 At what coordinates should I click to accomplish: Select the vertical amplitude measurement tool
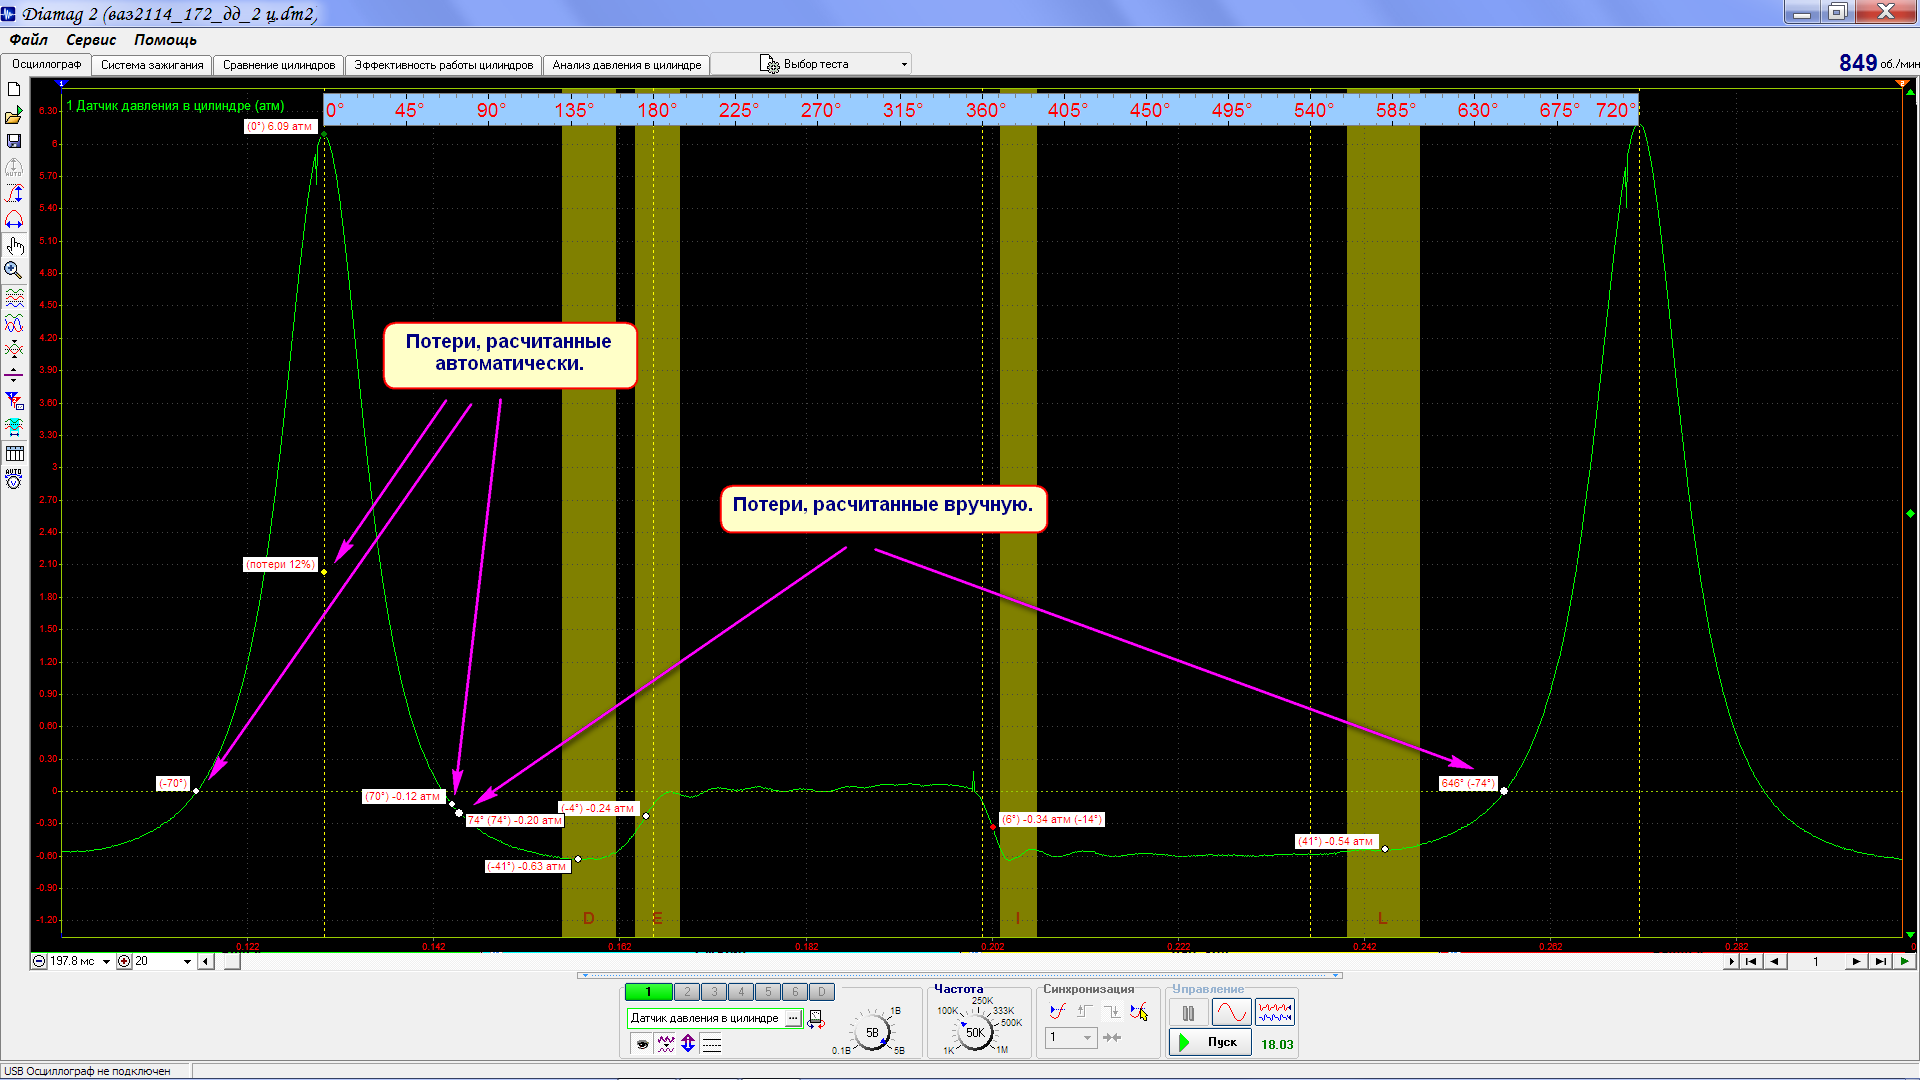(14, 194)
